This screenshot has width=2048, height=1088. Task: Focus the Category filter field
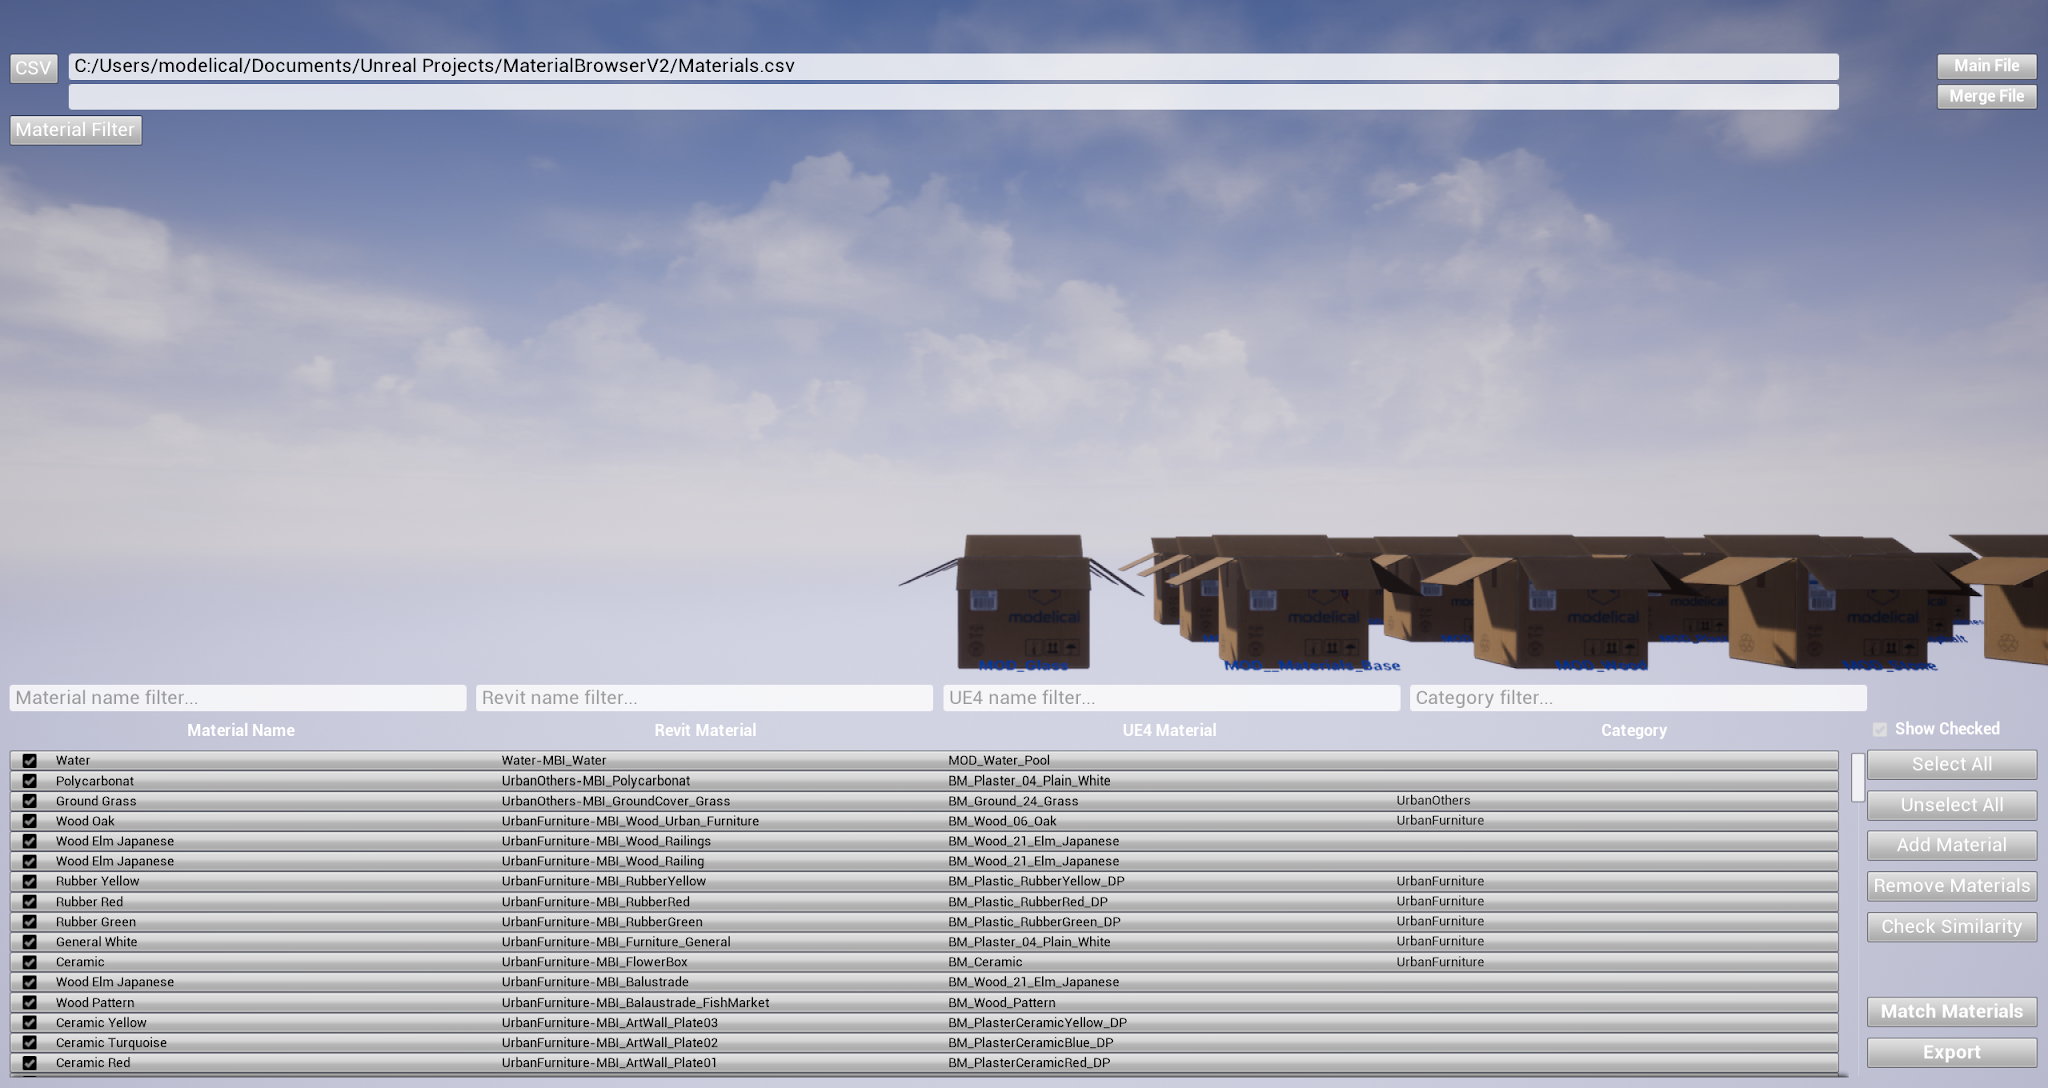1638,698
